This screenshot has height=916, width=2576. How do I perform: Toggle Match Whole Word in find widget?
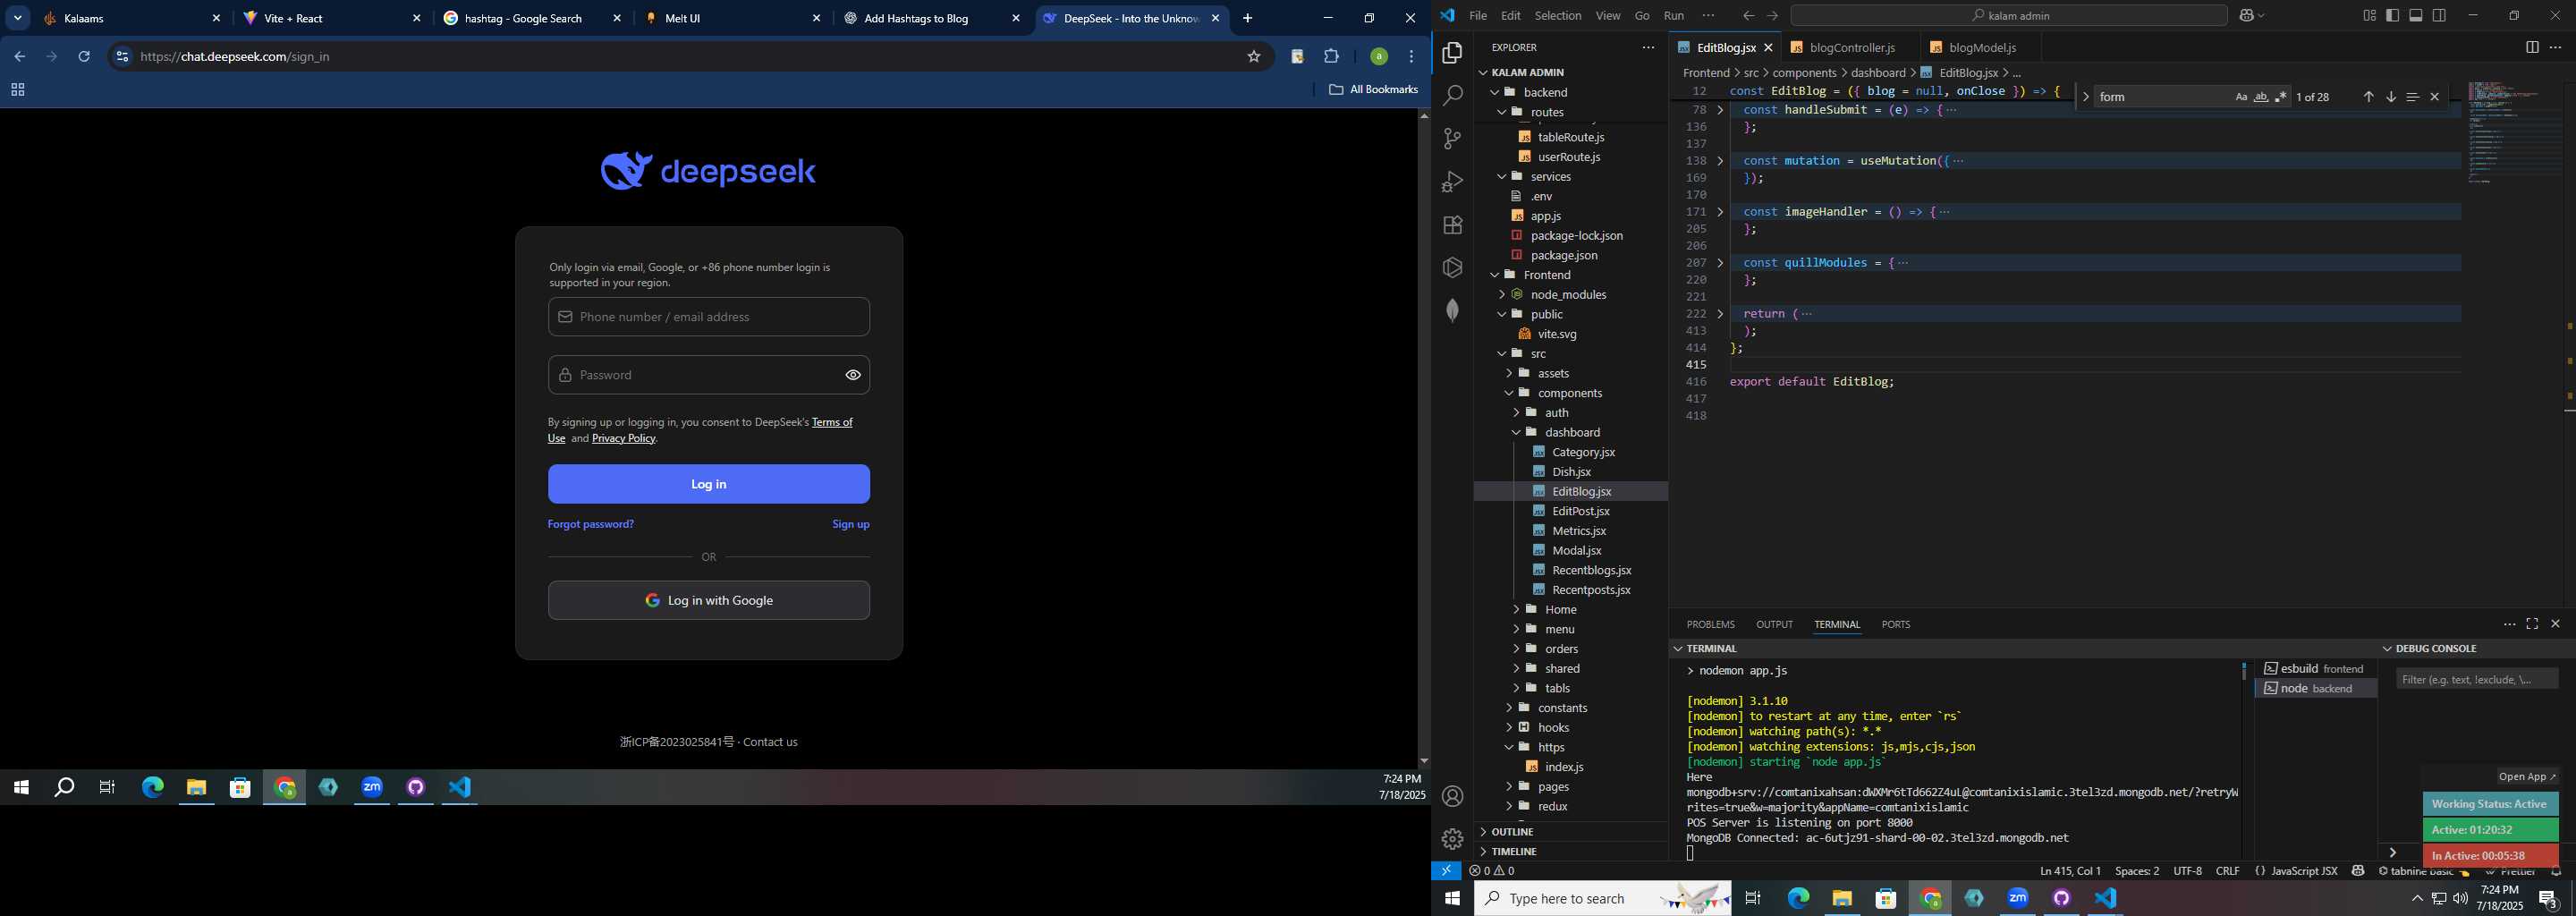(2261, 97)
